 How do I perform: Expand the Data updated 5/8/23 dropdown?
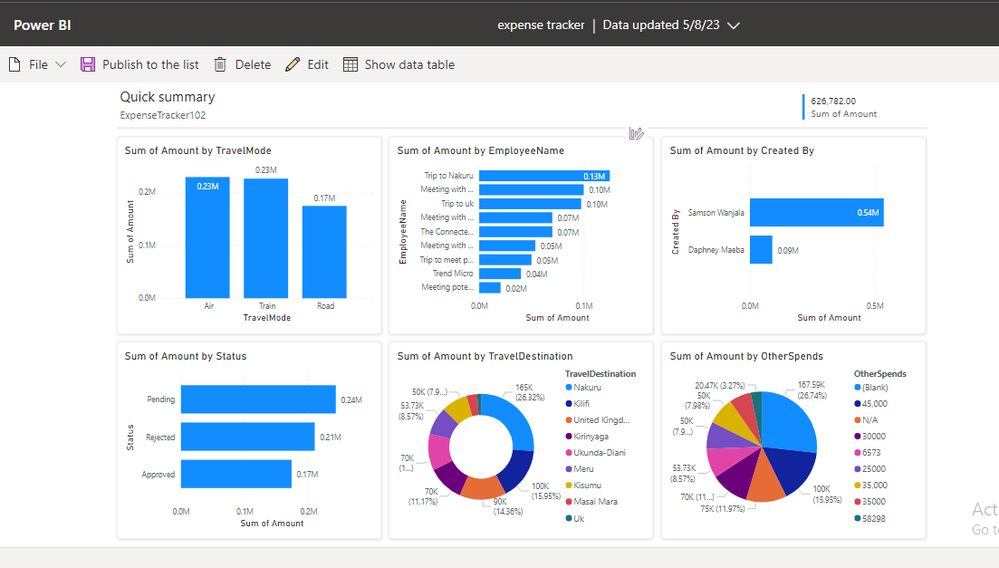pos(733,25)
